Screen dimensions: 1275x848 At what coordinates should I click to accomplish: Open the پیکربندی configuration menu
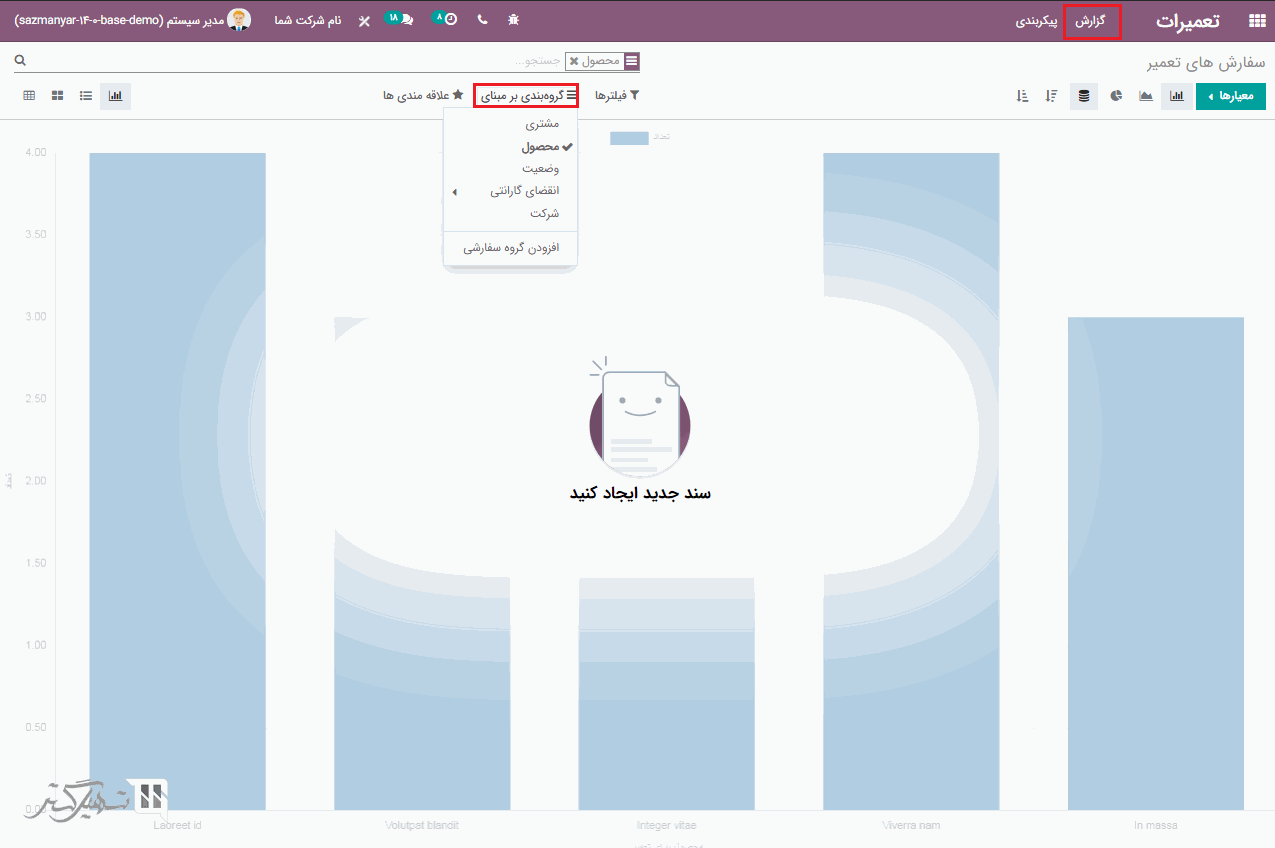point(1037,21)
